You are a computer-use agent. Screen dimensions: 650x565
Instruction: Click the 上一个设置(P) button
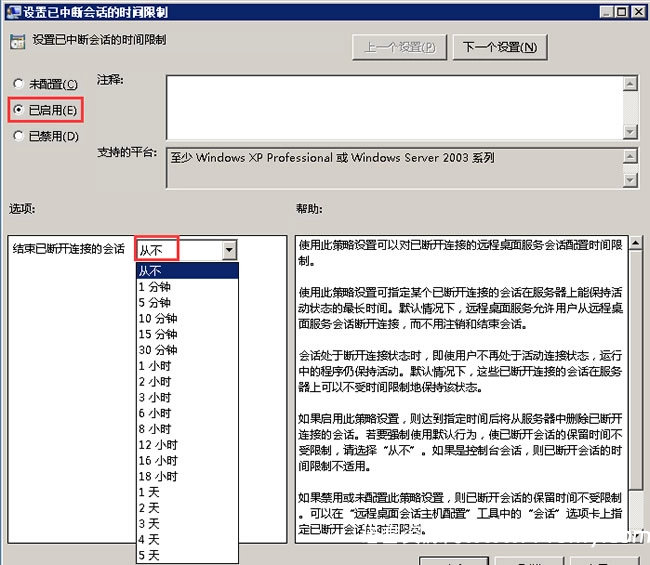coord(399,47)
